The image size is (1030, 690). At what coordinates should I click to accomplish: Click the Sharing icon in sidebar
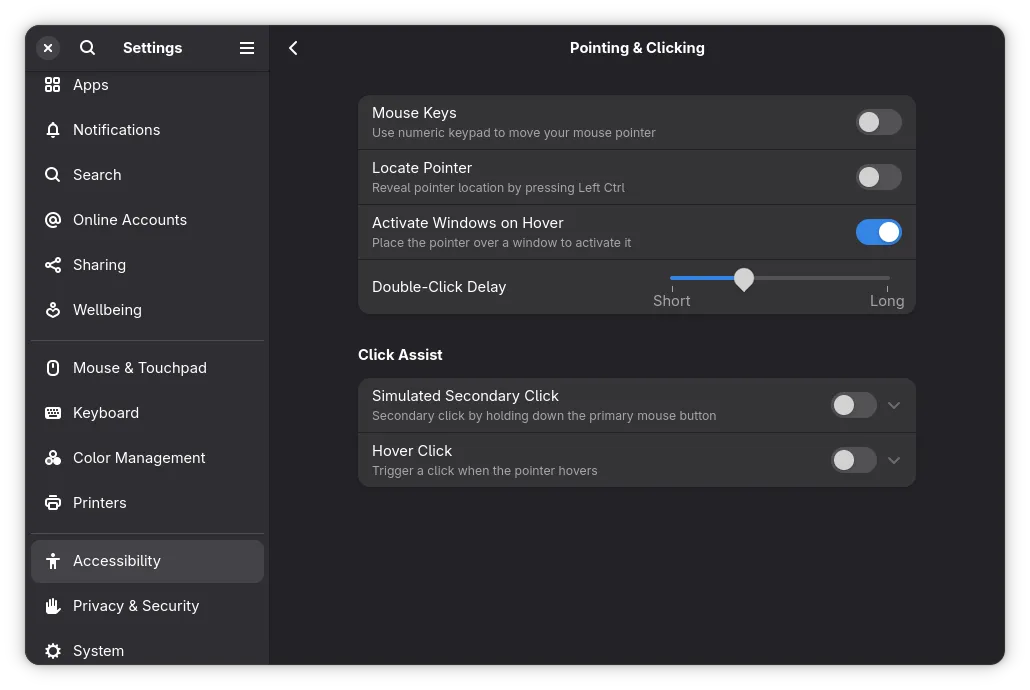click(53, 265)
